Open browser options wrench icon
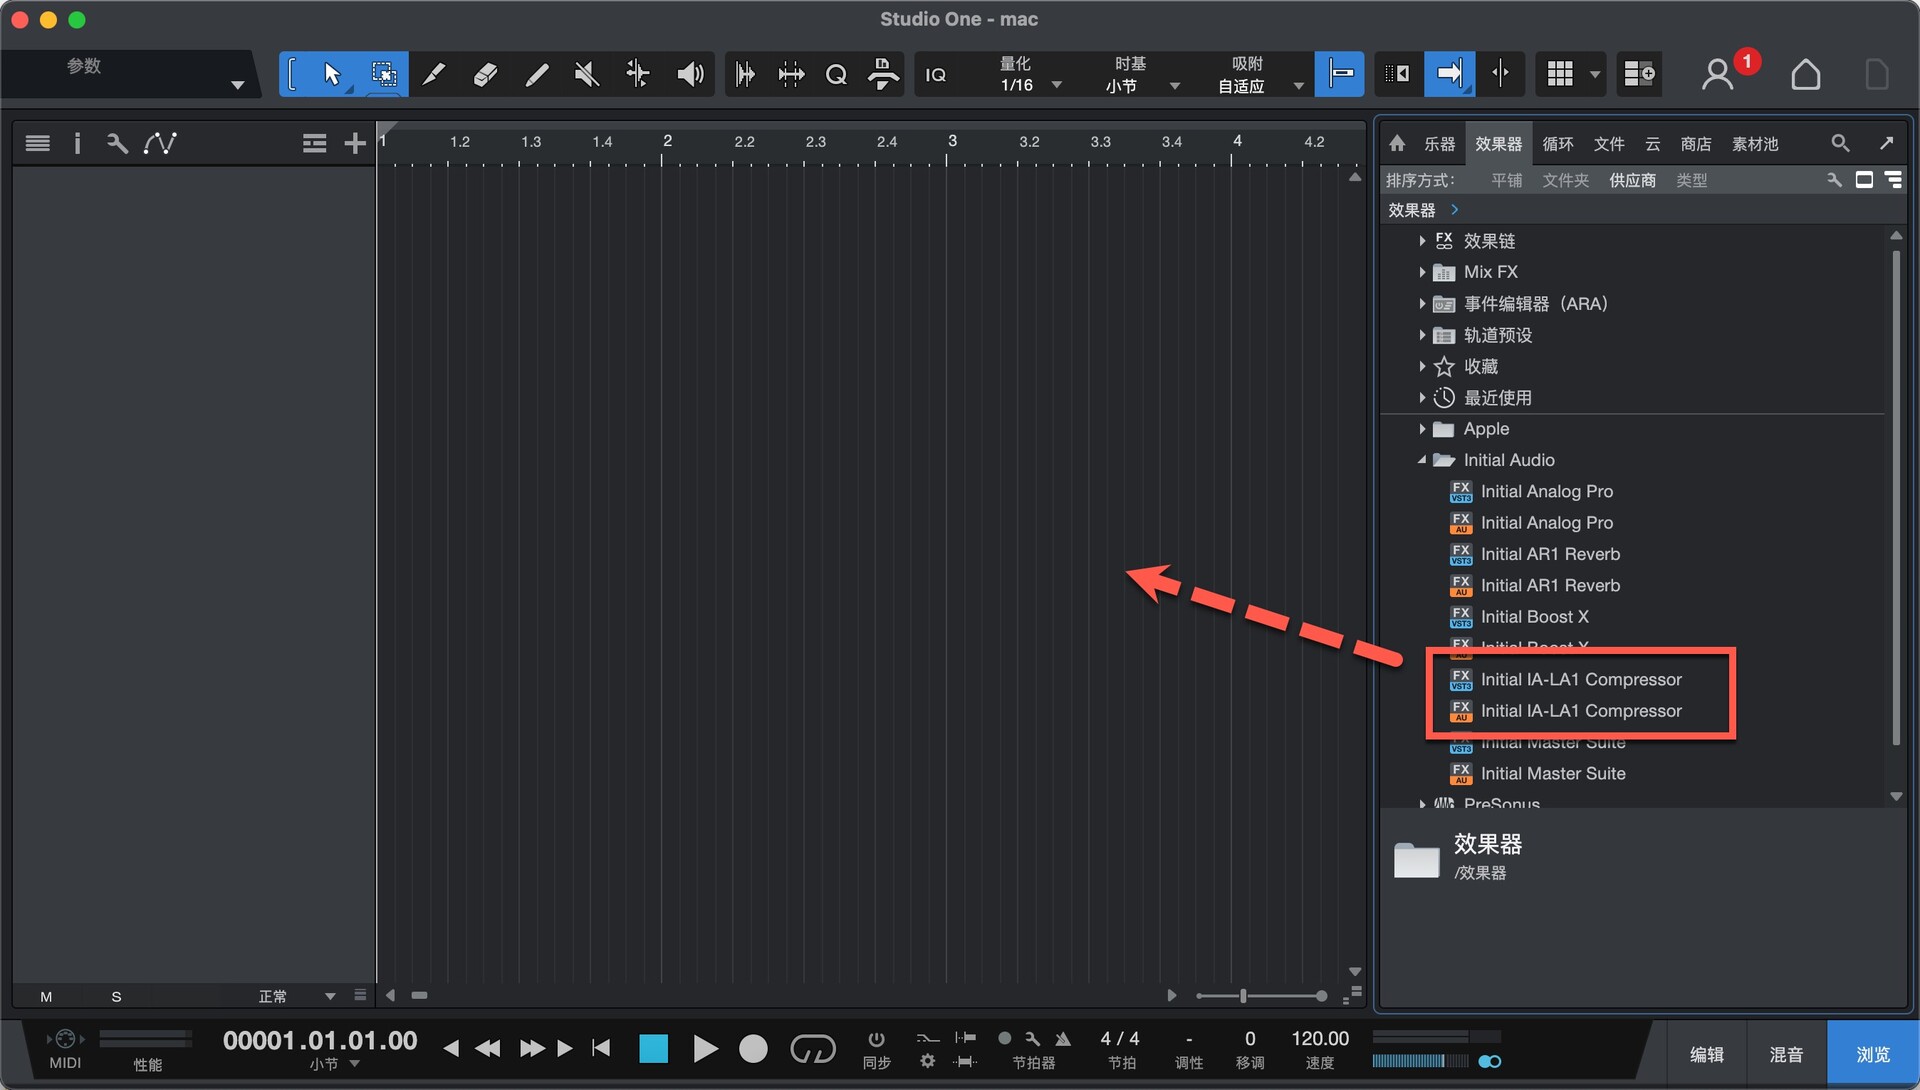 pyautogui.click(x=1834, y=180)
